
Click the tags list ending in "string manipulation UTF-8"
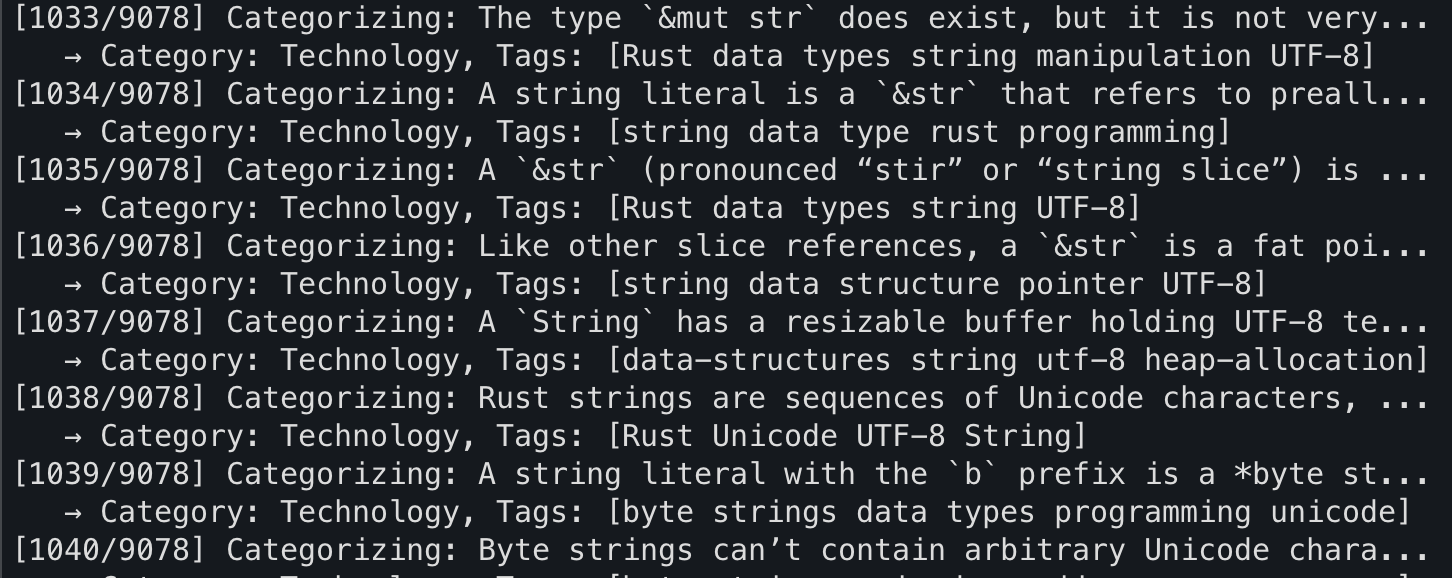[x=991, y=56]
